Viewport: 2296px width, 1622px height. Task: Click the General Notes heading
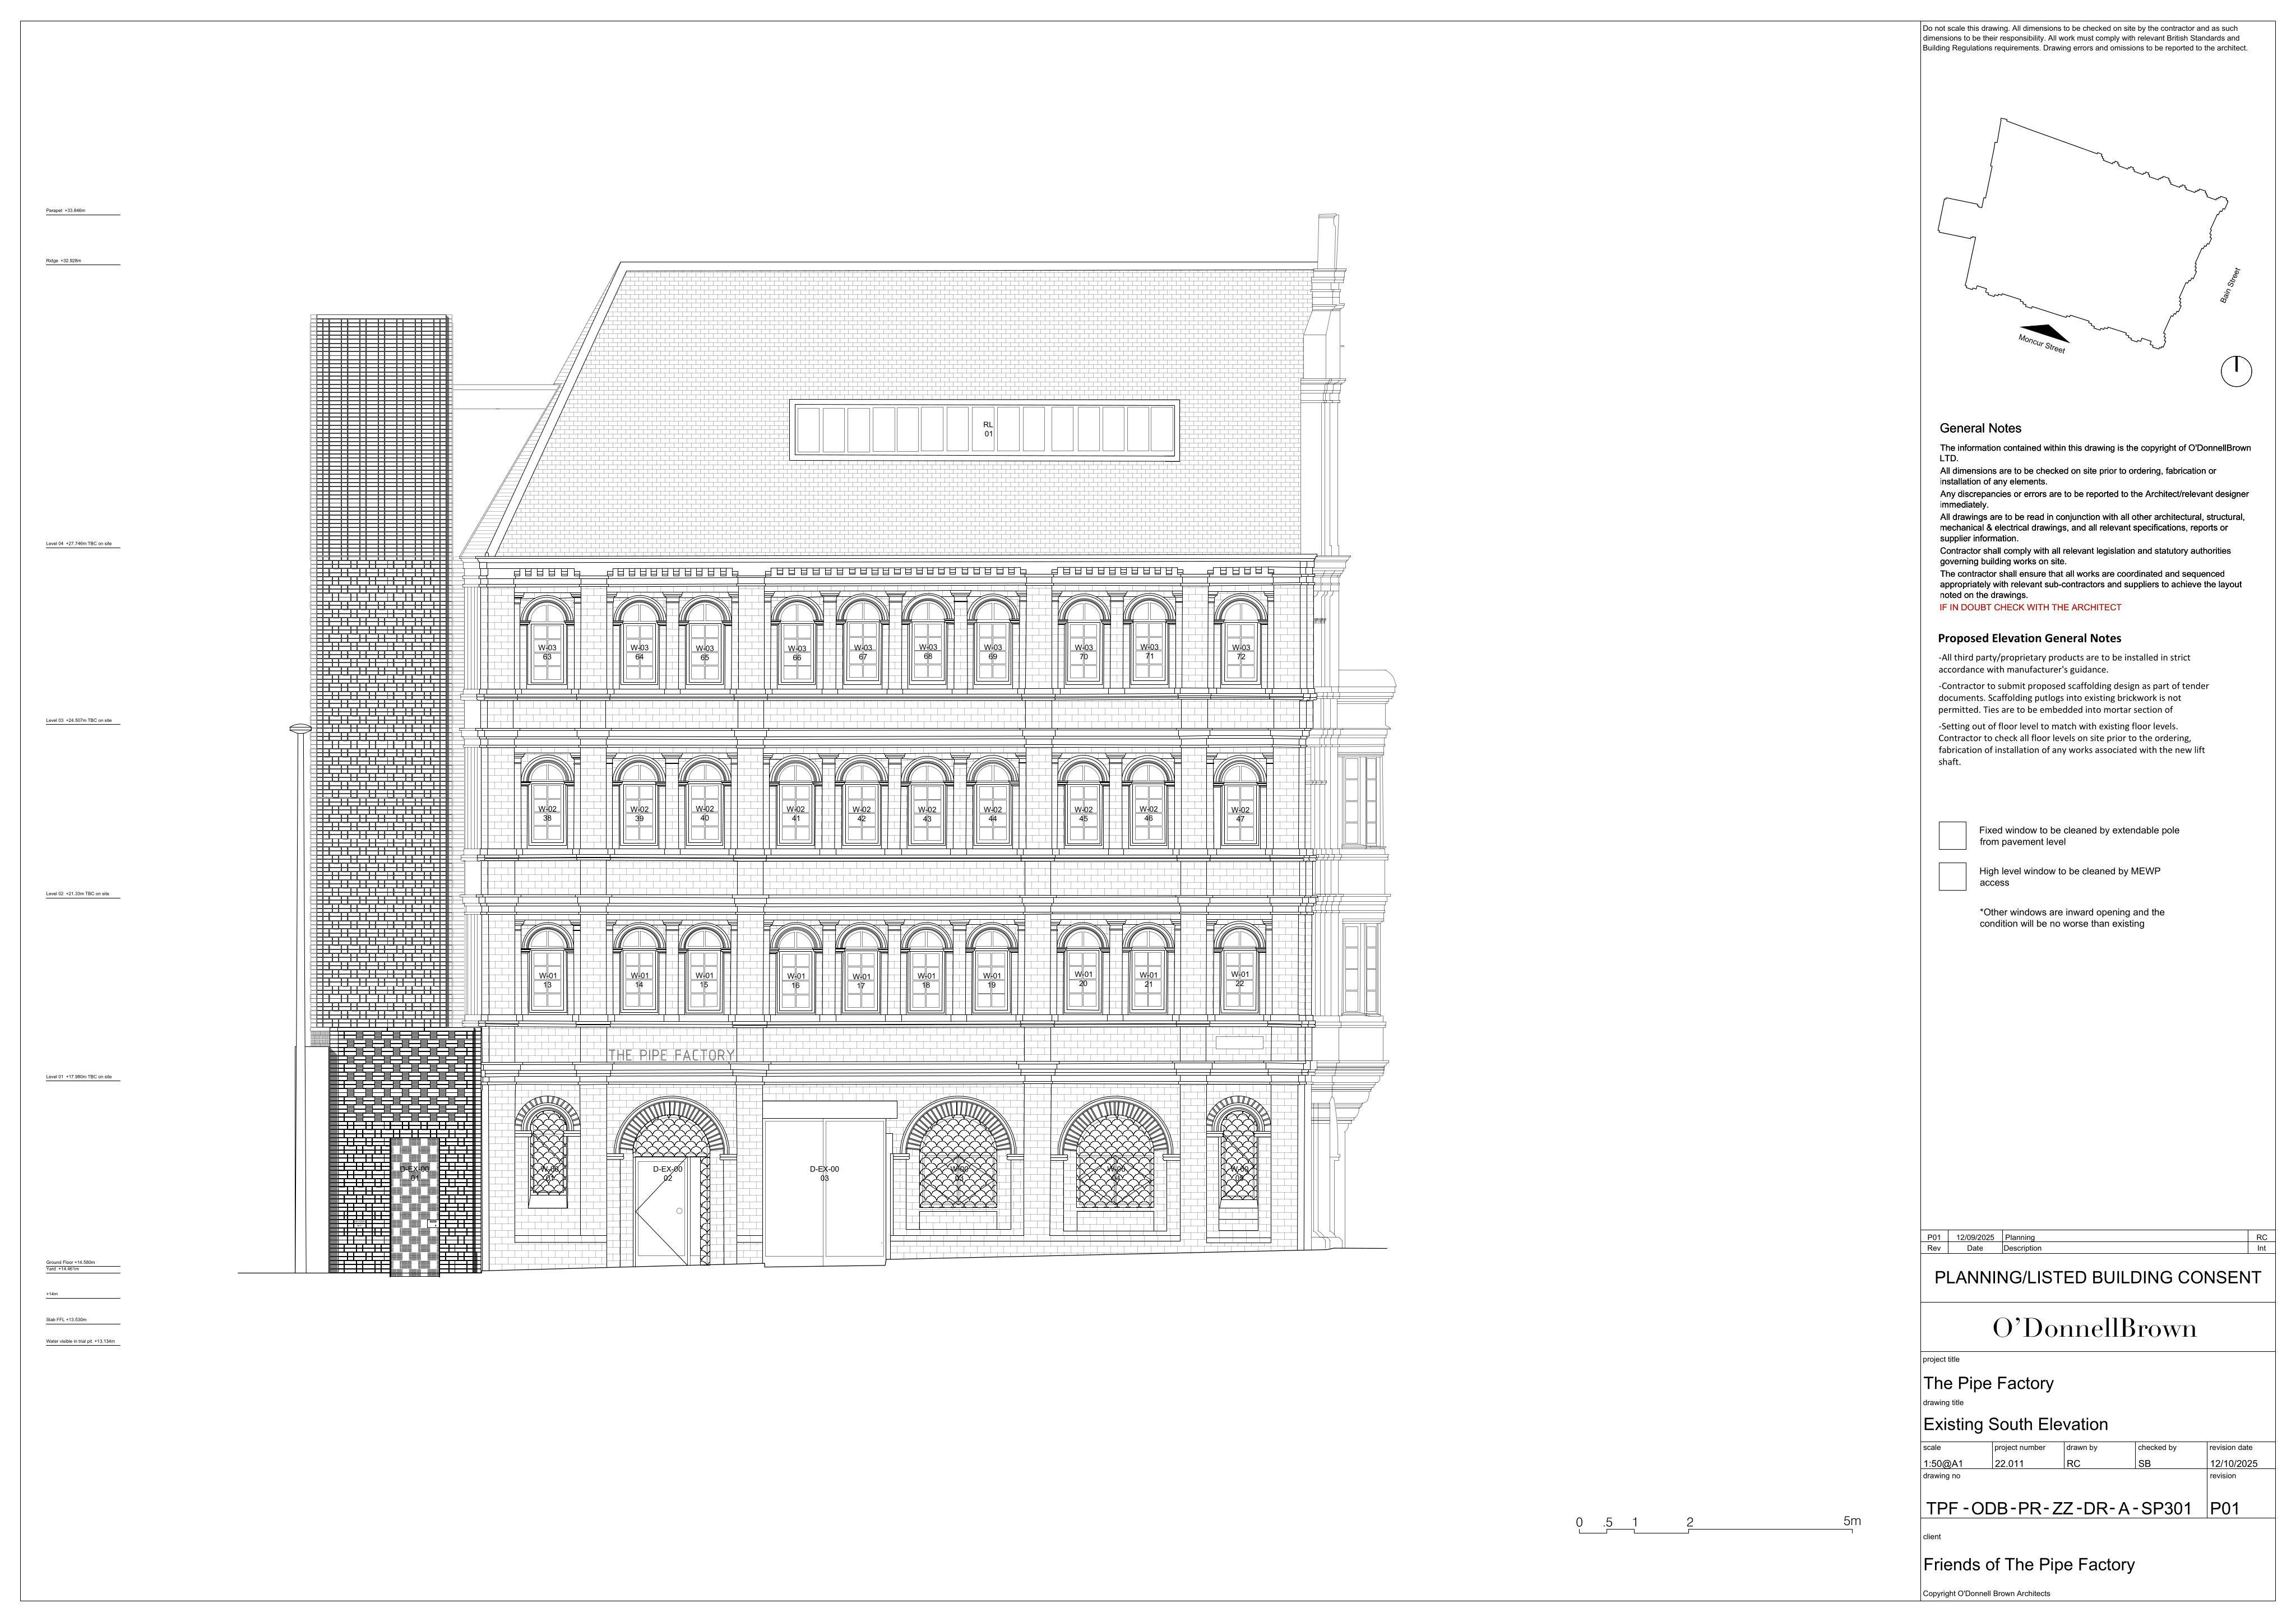(x=1980, y=428)
